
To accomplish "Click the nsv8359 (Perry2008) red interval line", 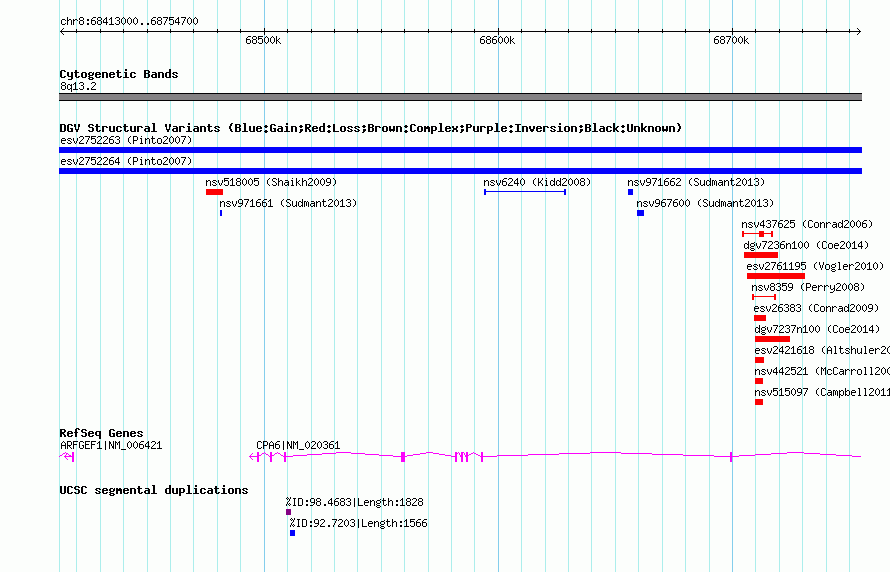I will click(x=764, y=297).
